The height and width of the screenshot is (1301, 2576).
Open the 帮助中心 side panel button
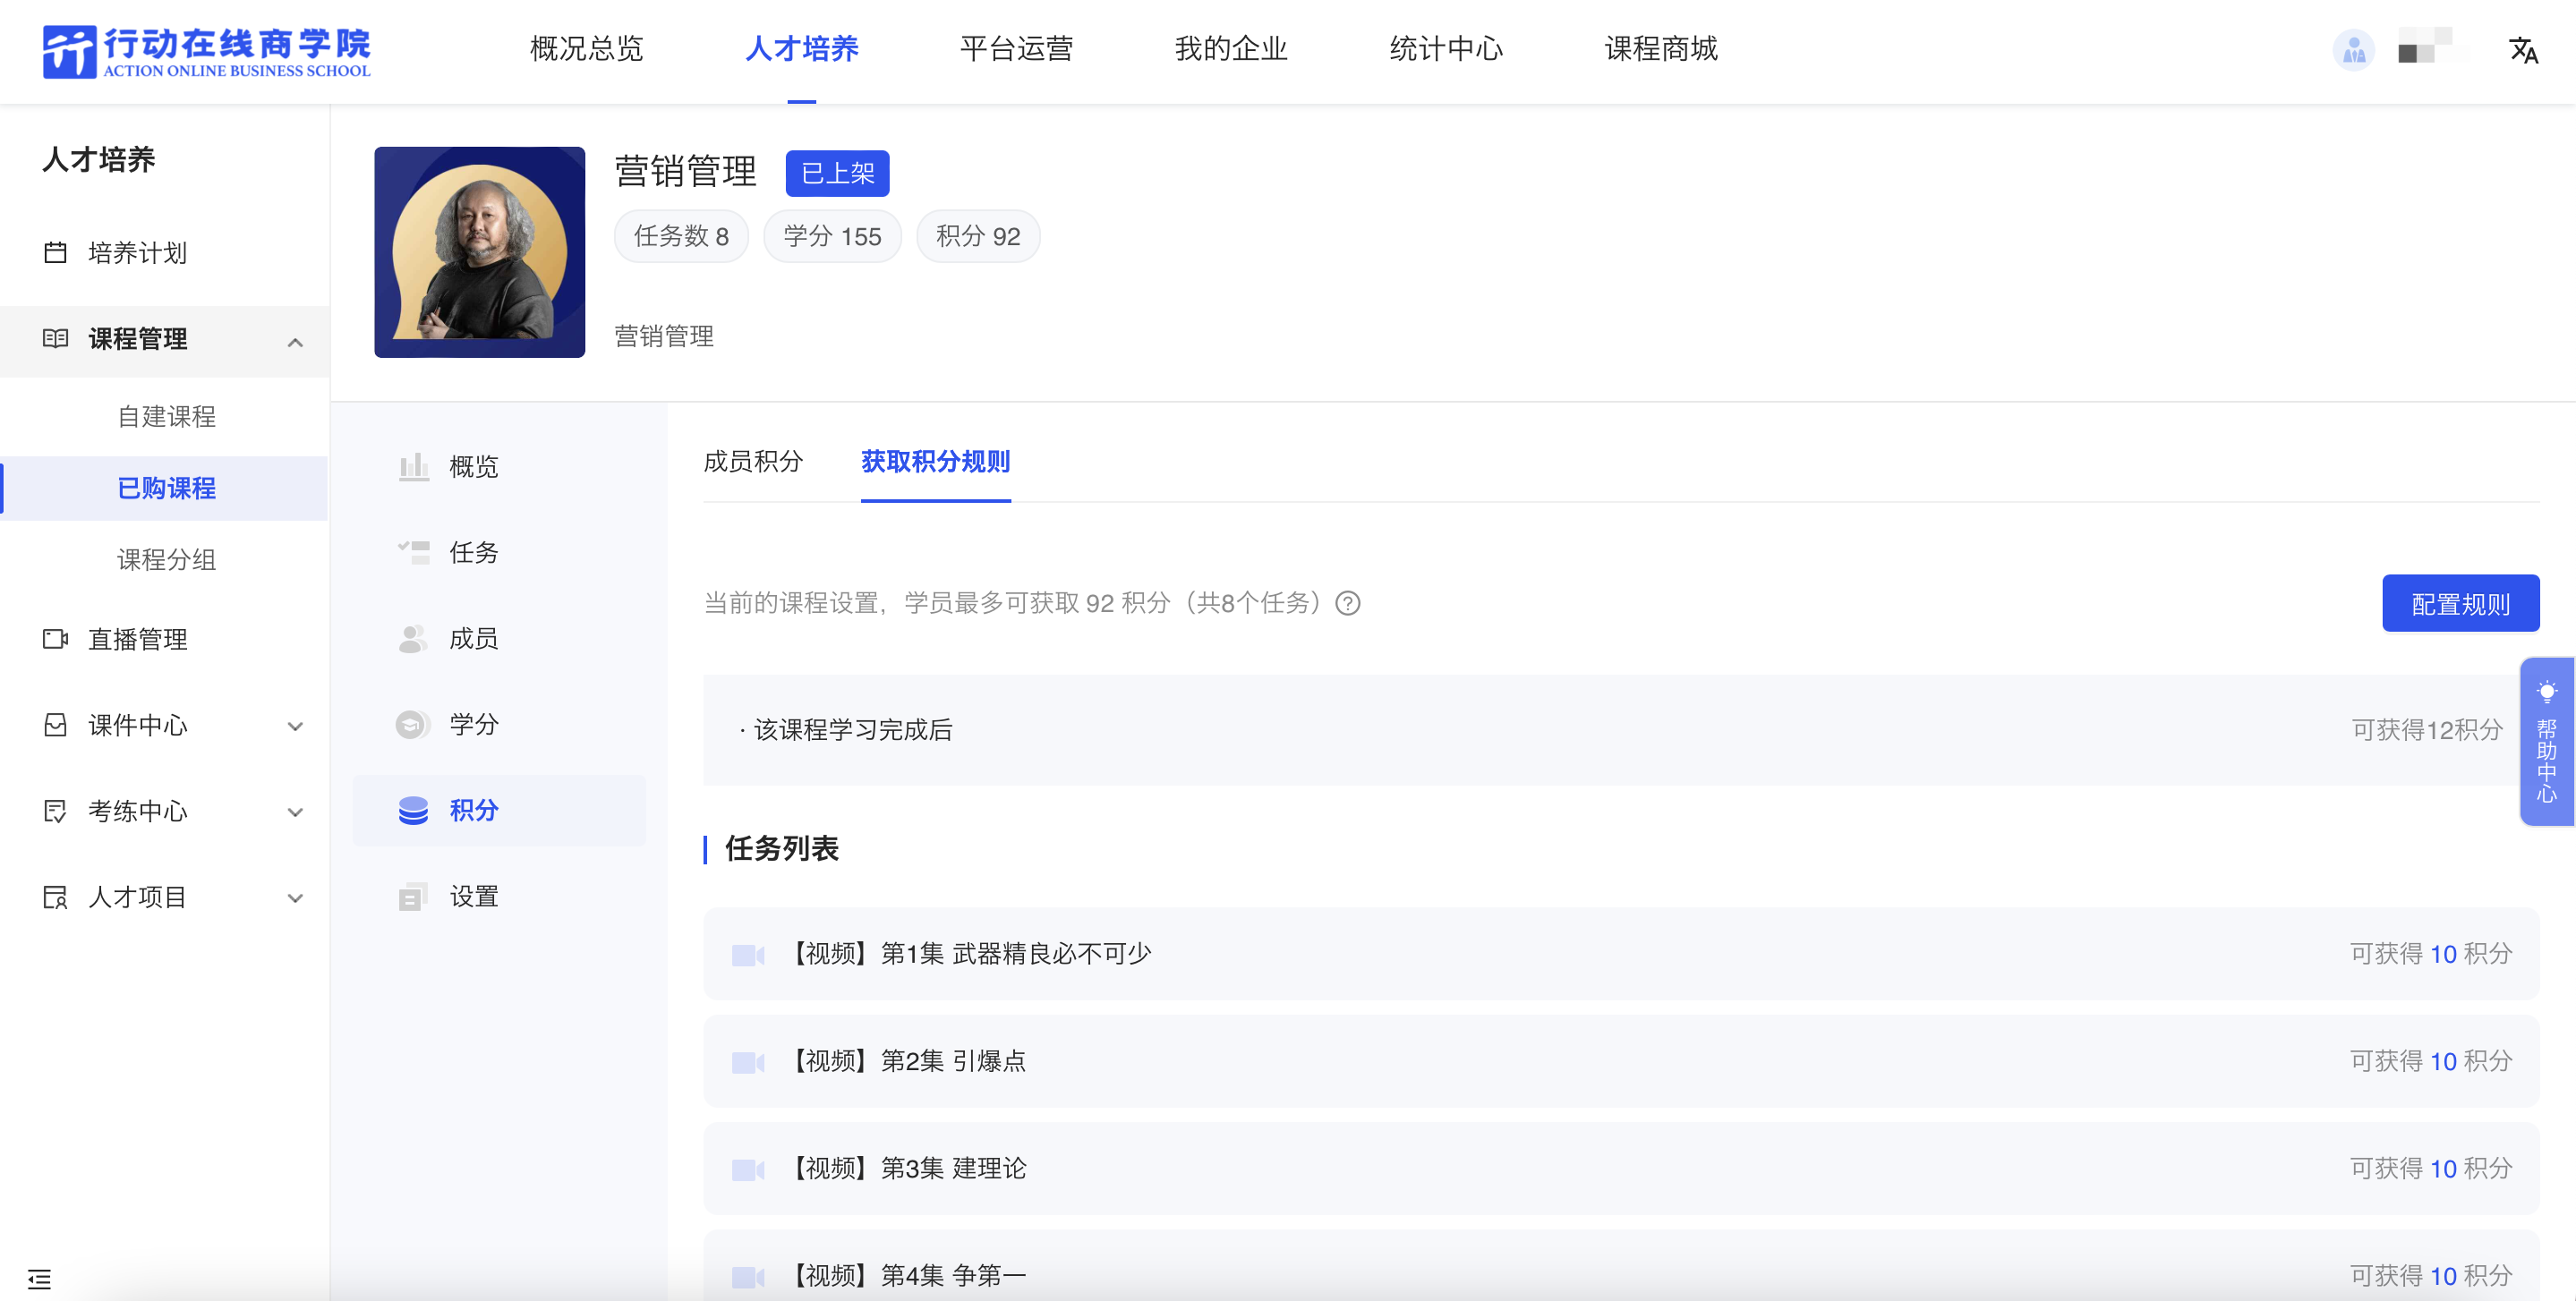(x=2546, y=741)
